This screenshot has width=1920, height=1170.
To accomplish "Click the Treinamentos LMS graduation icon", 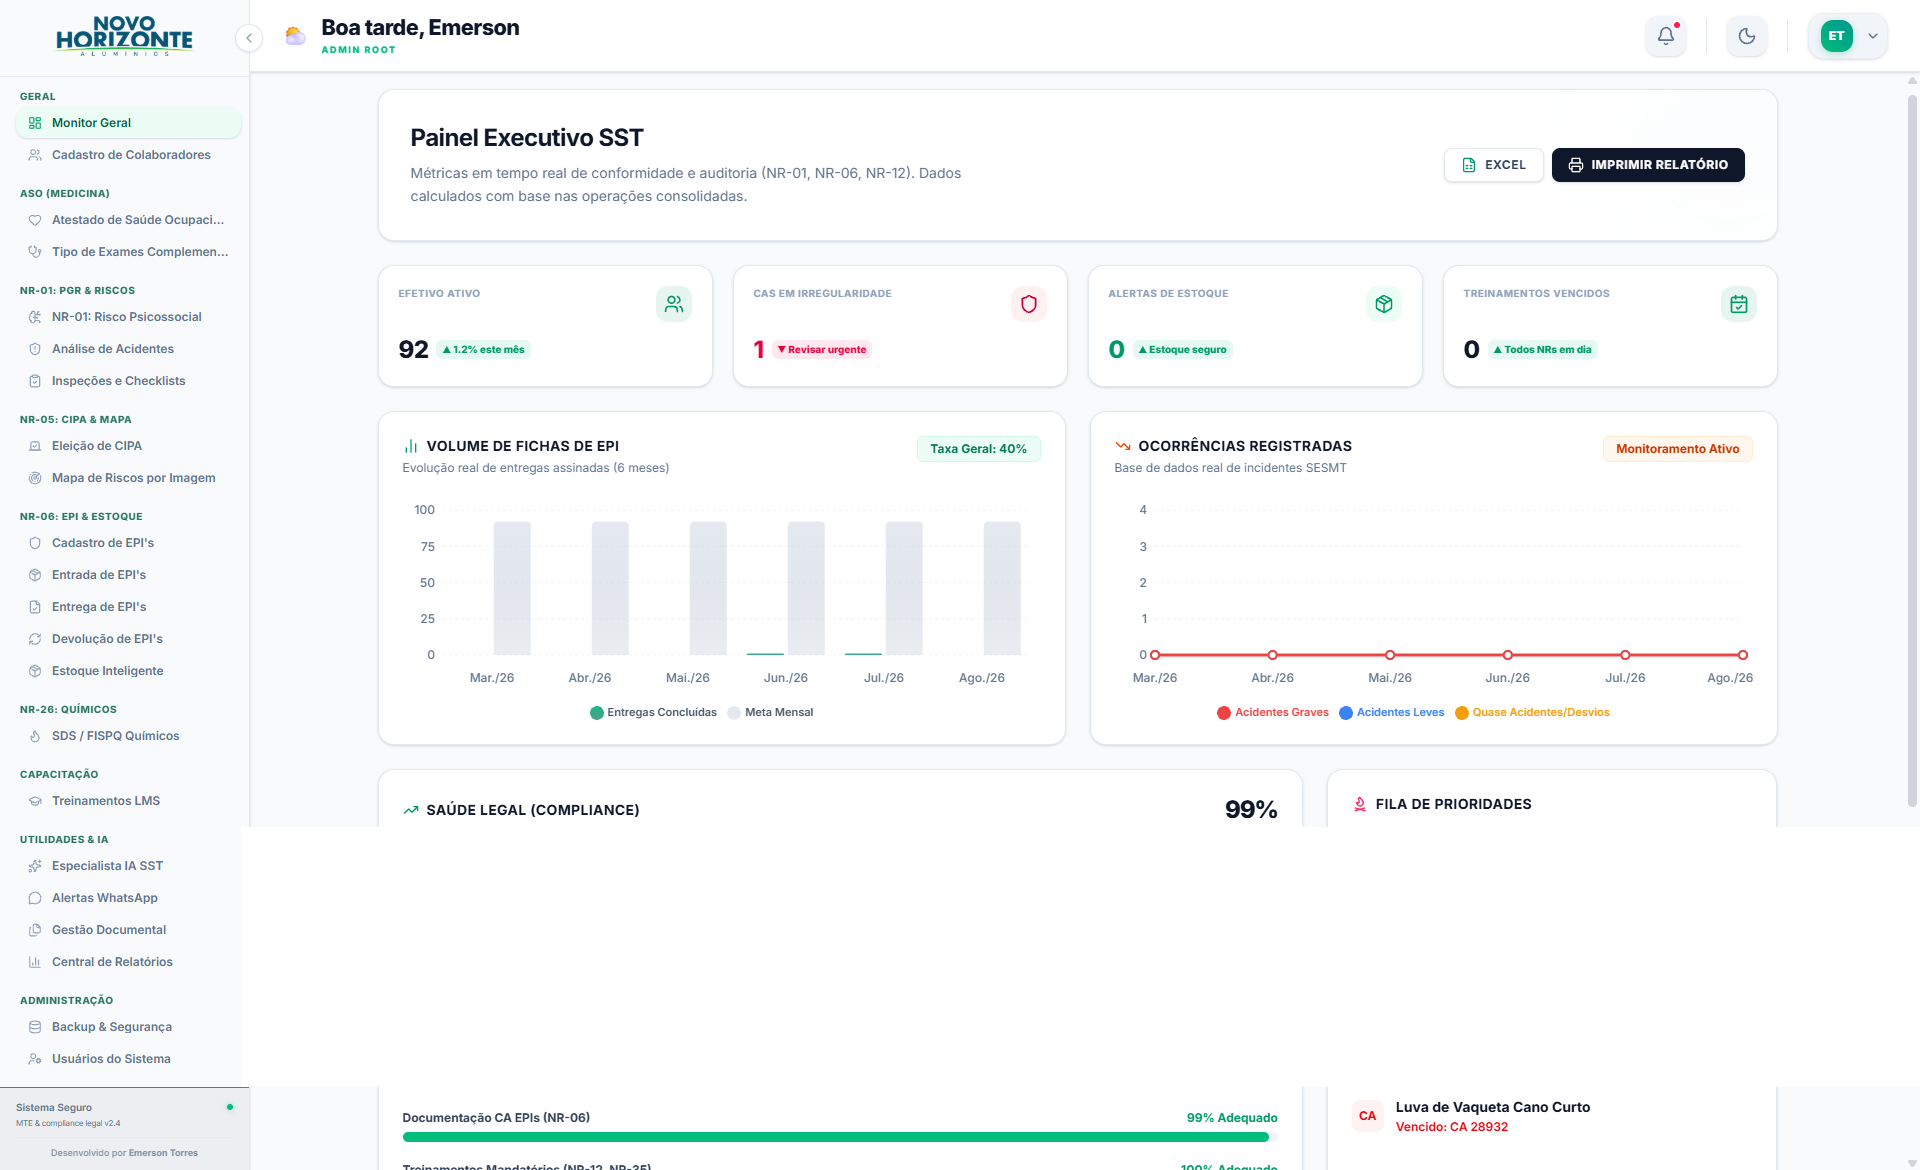I will pyautogui.click(x=35, y=801).
